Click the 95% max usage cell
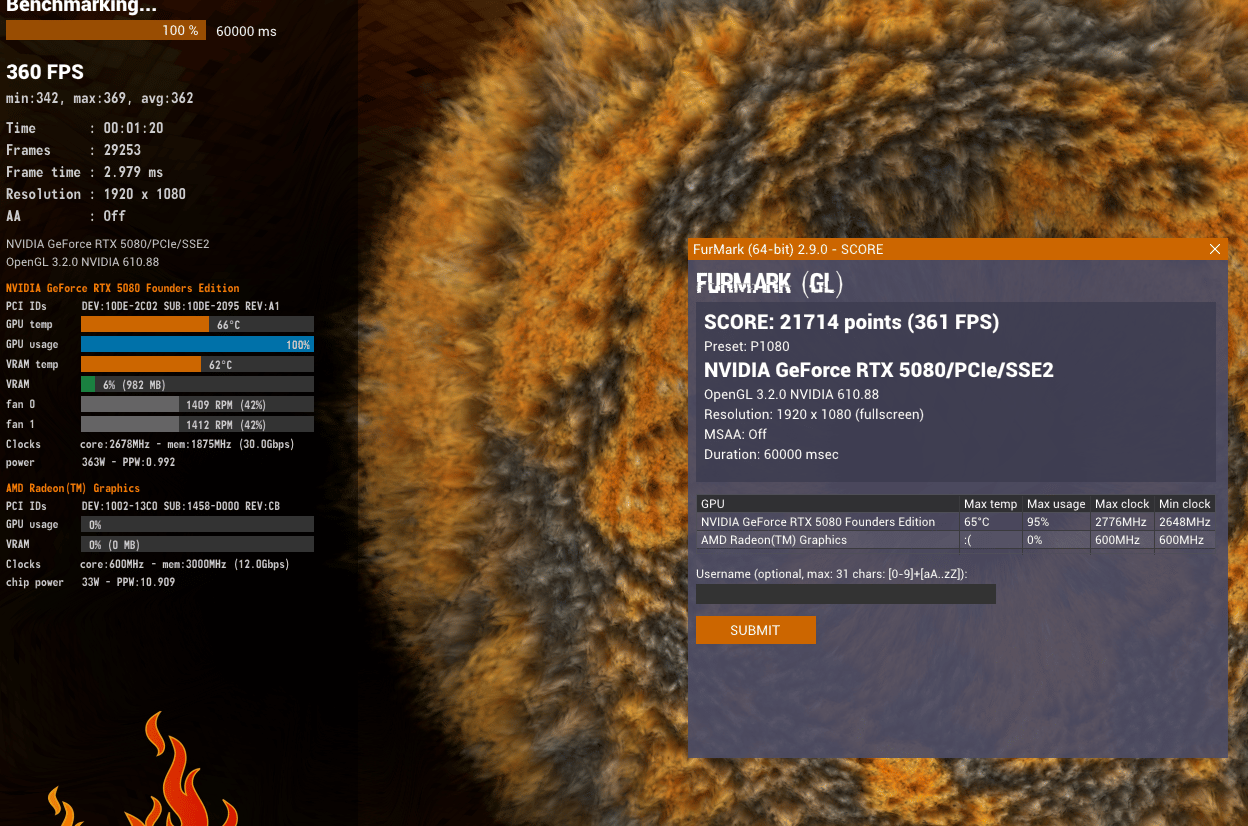 [x=1039, y=522]
